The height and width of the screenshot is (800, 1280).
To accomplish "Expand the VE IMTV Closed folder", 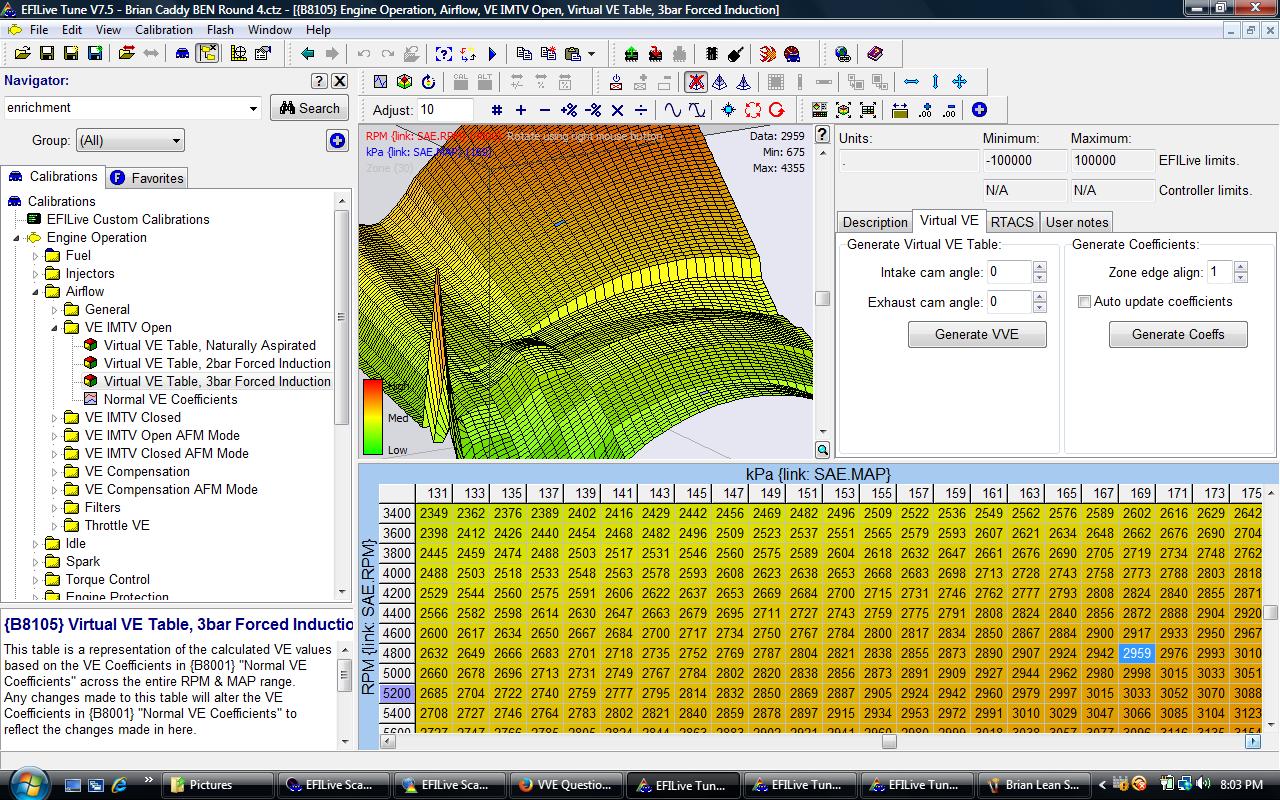I will [x=55, y=418].
